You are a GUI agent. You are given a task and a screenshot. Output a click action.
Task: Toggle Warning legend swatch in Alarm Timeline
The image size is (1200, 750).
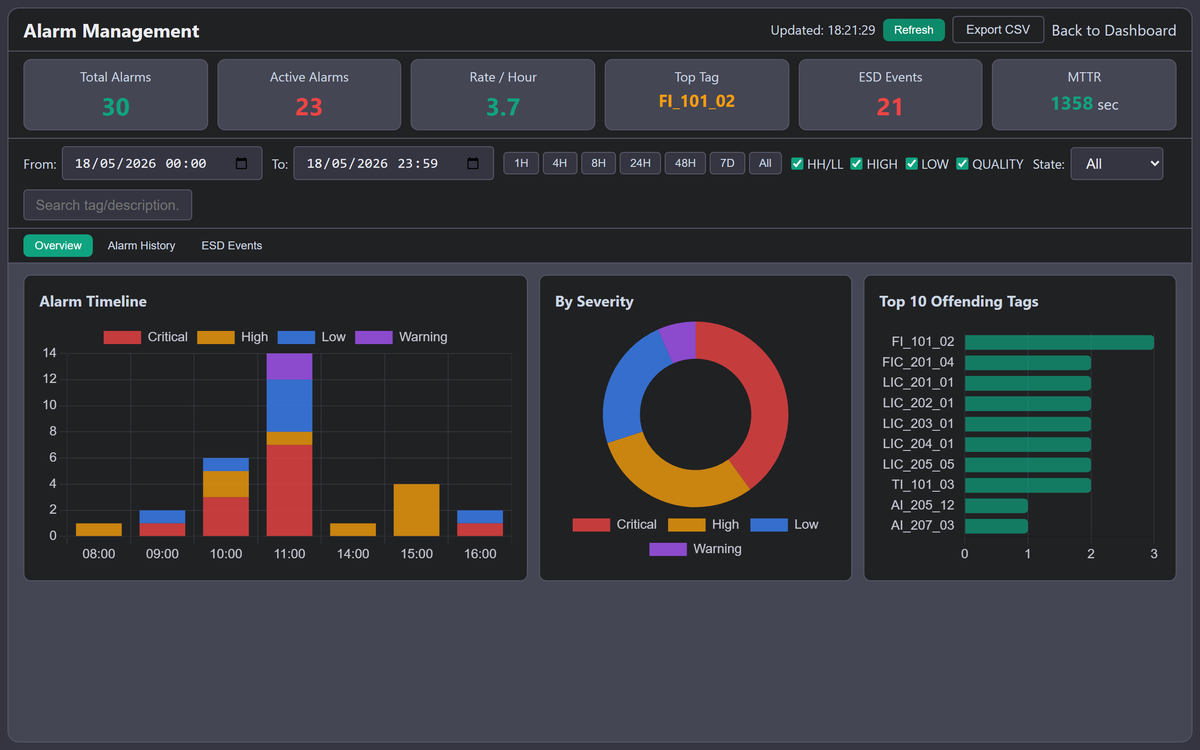pyautogui.click(x=374, y=337)
